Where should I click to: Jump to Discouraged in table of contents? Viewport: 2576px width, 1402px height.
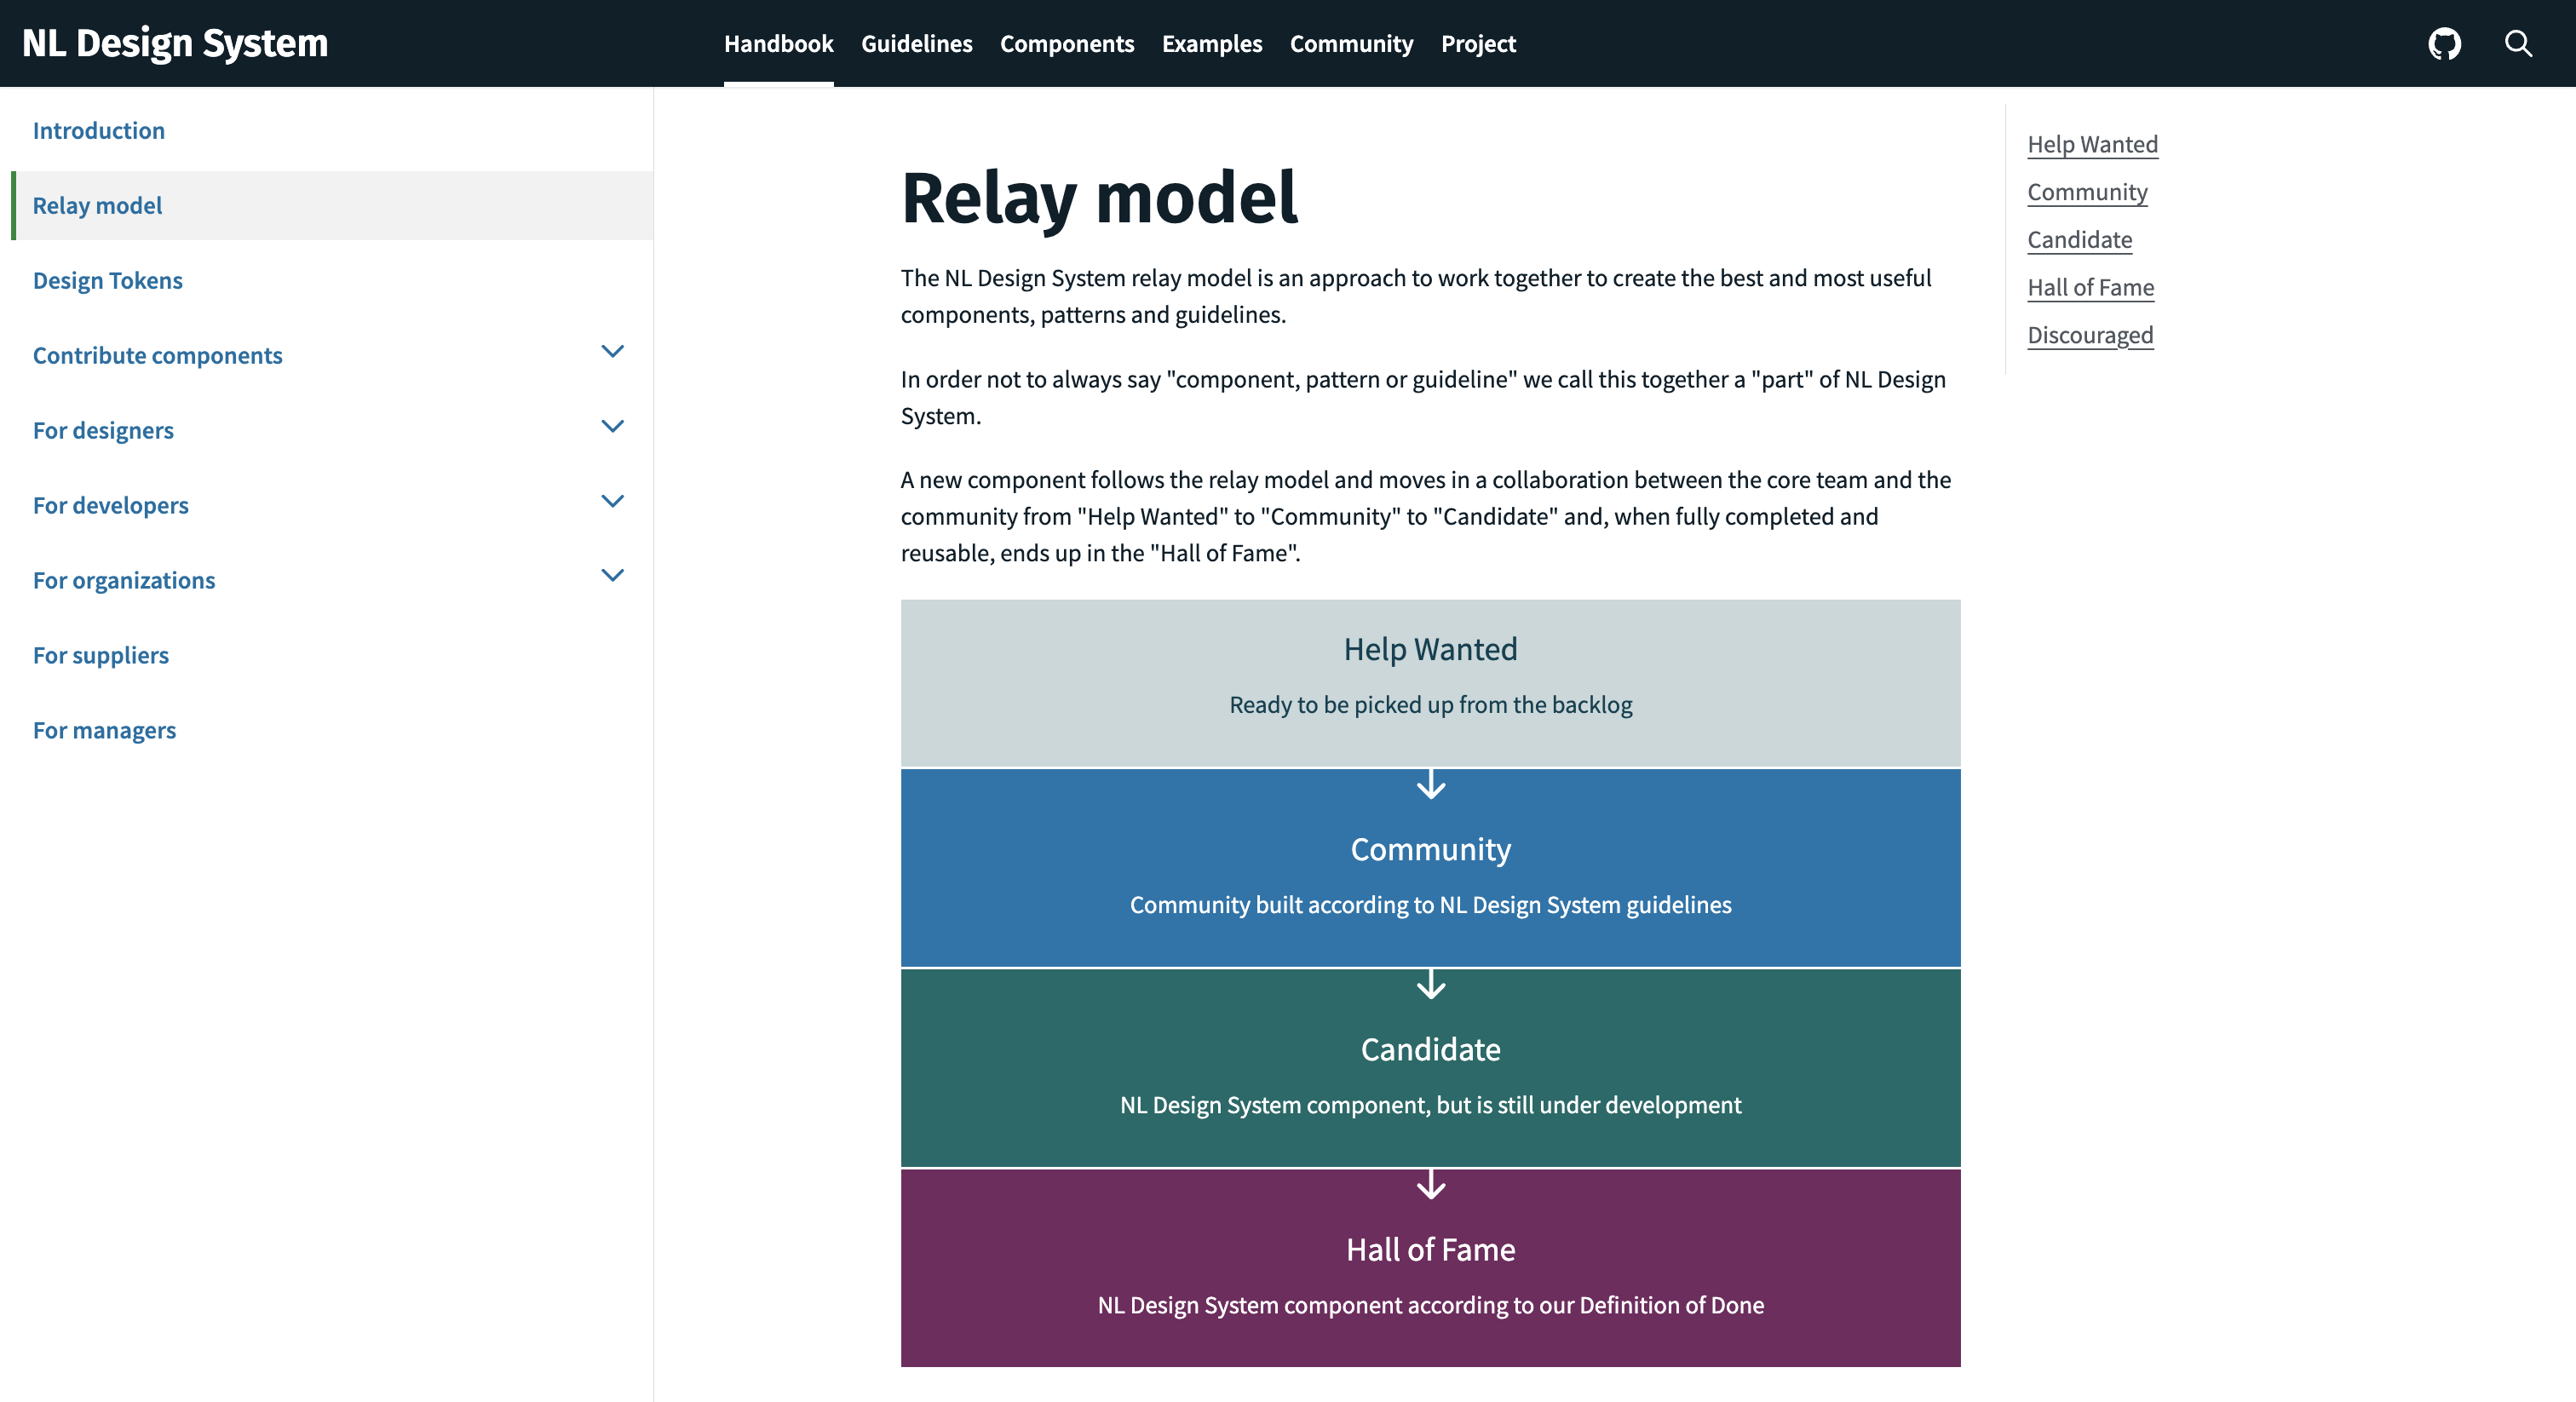point(2090,336)
